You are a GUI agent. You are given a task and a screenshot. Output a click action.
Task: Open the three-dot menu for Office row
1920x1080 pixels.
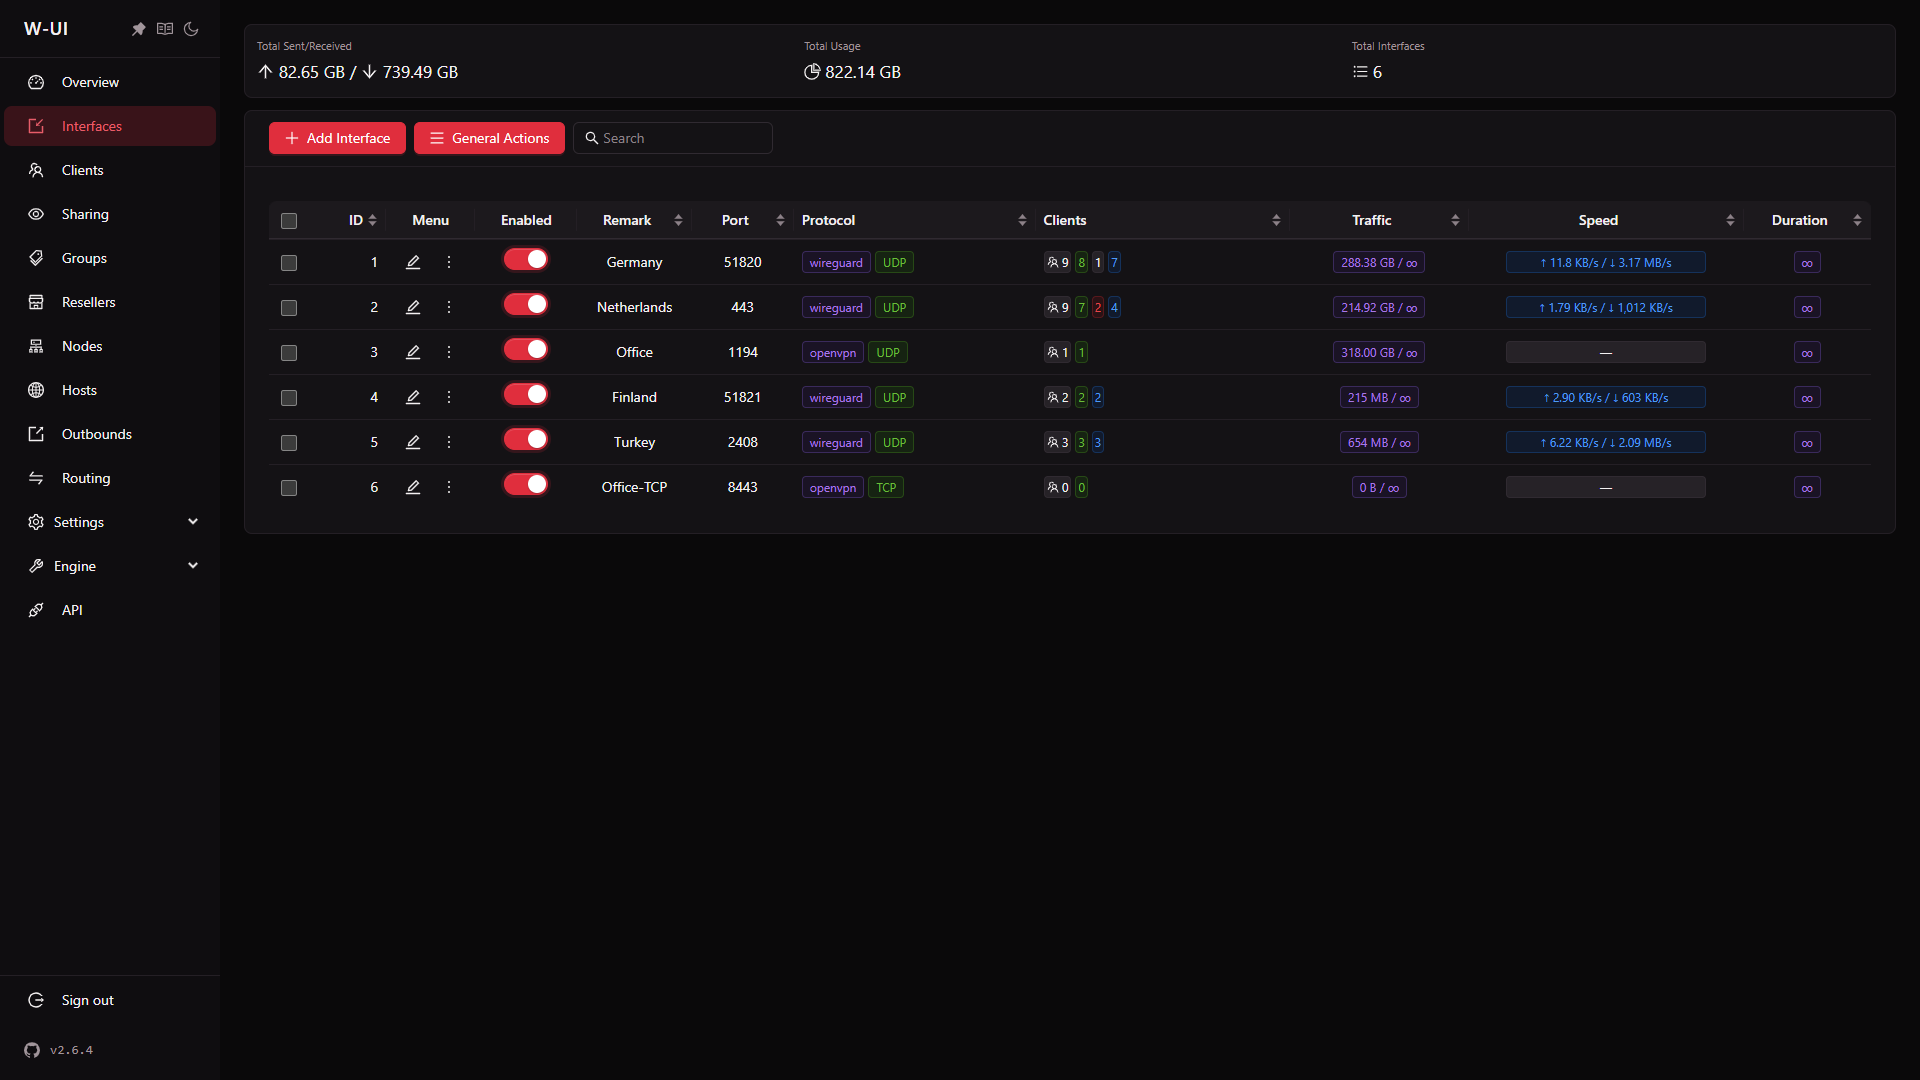click(x=449, y=352)
